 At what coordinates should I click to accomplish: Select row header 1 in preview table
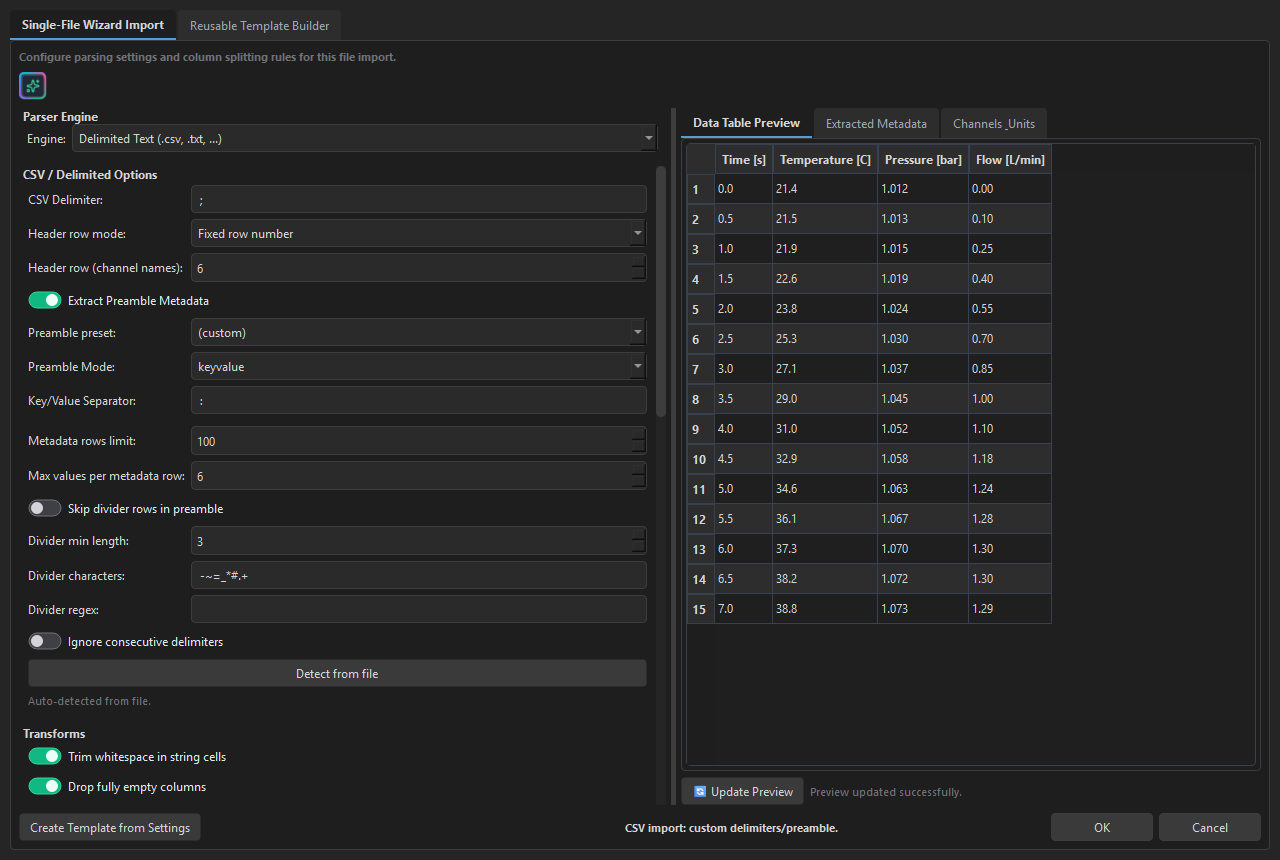coord(701,189)
